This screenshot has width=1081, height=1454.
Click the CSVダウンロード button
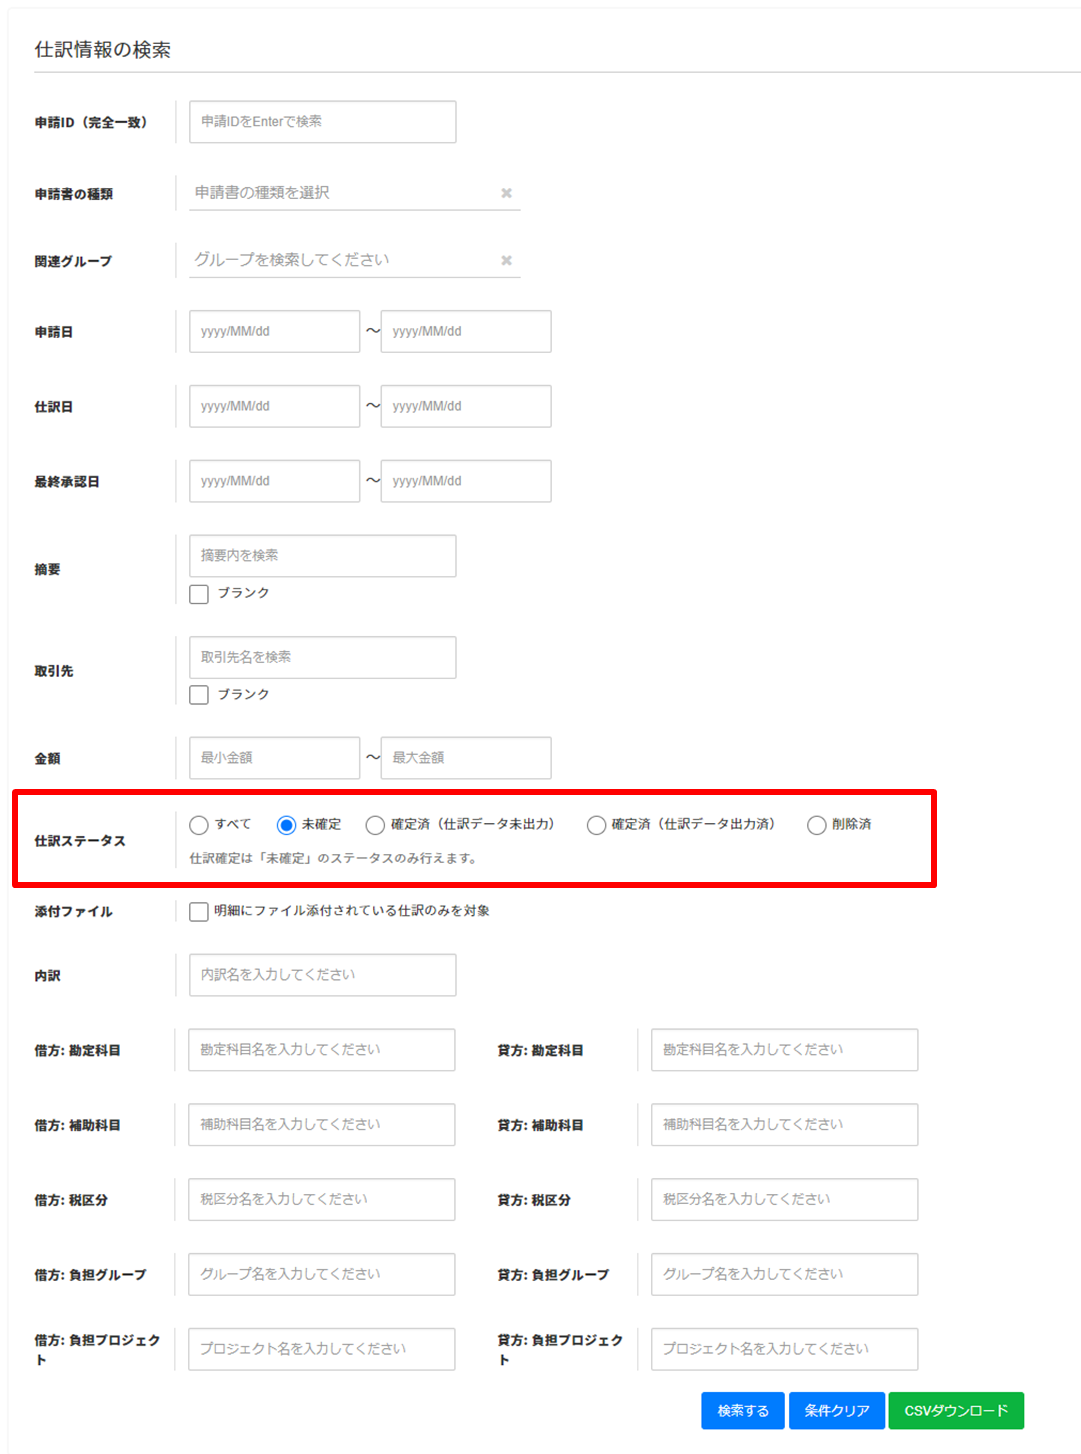tap(955, 1410)
